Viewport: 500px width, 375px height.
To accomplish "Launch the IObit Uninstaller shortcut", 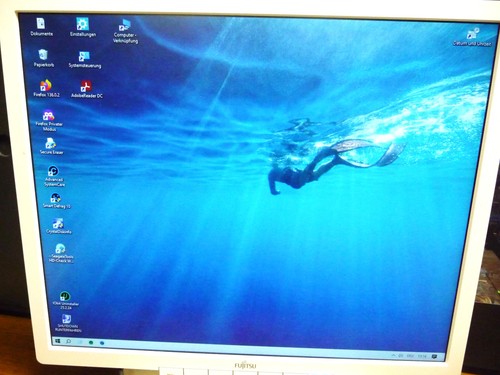I will [x=65, y=300].
